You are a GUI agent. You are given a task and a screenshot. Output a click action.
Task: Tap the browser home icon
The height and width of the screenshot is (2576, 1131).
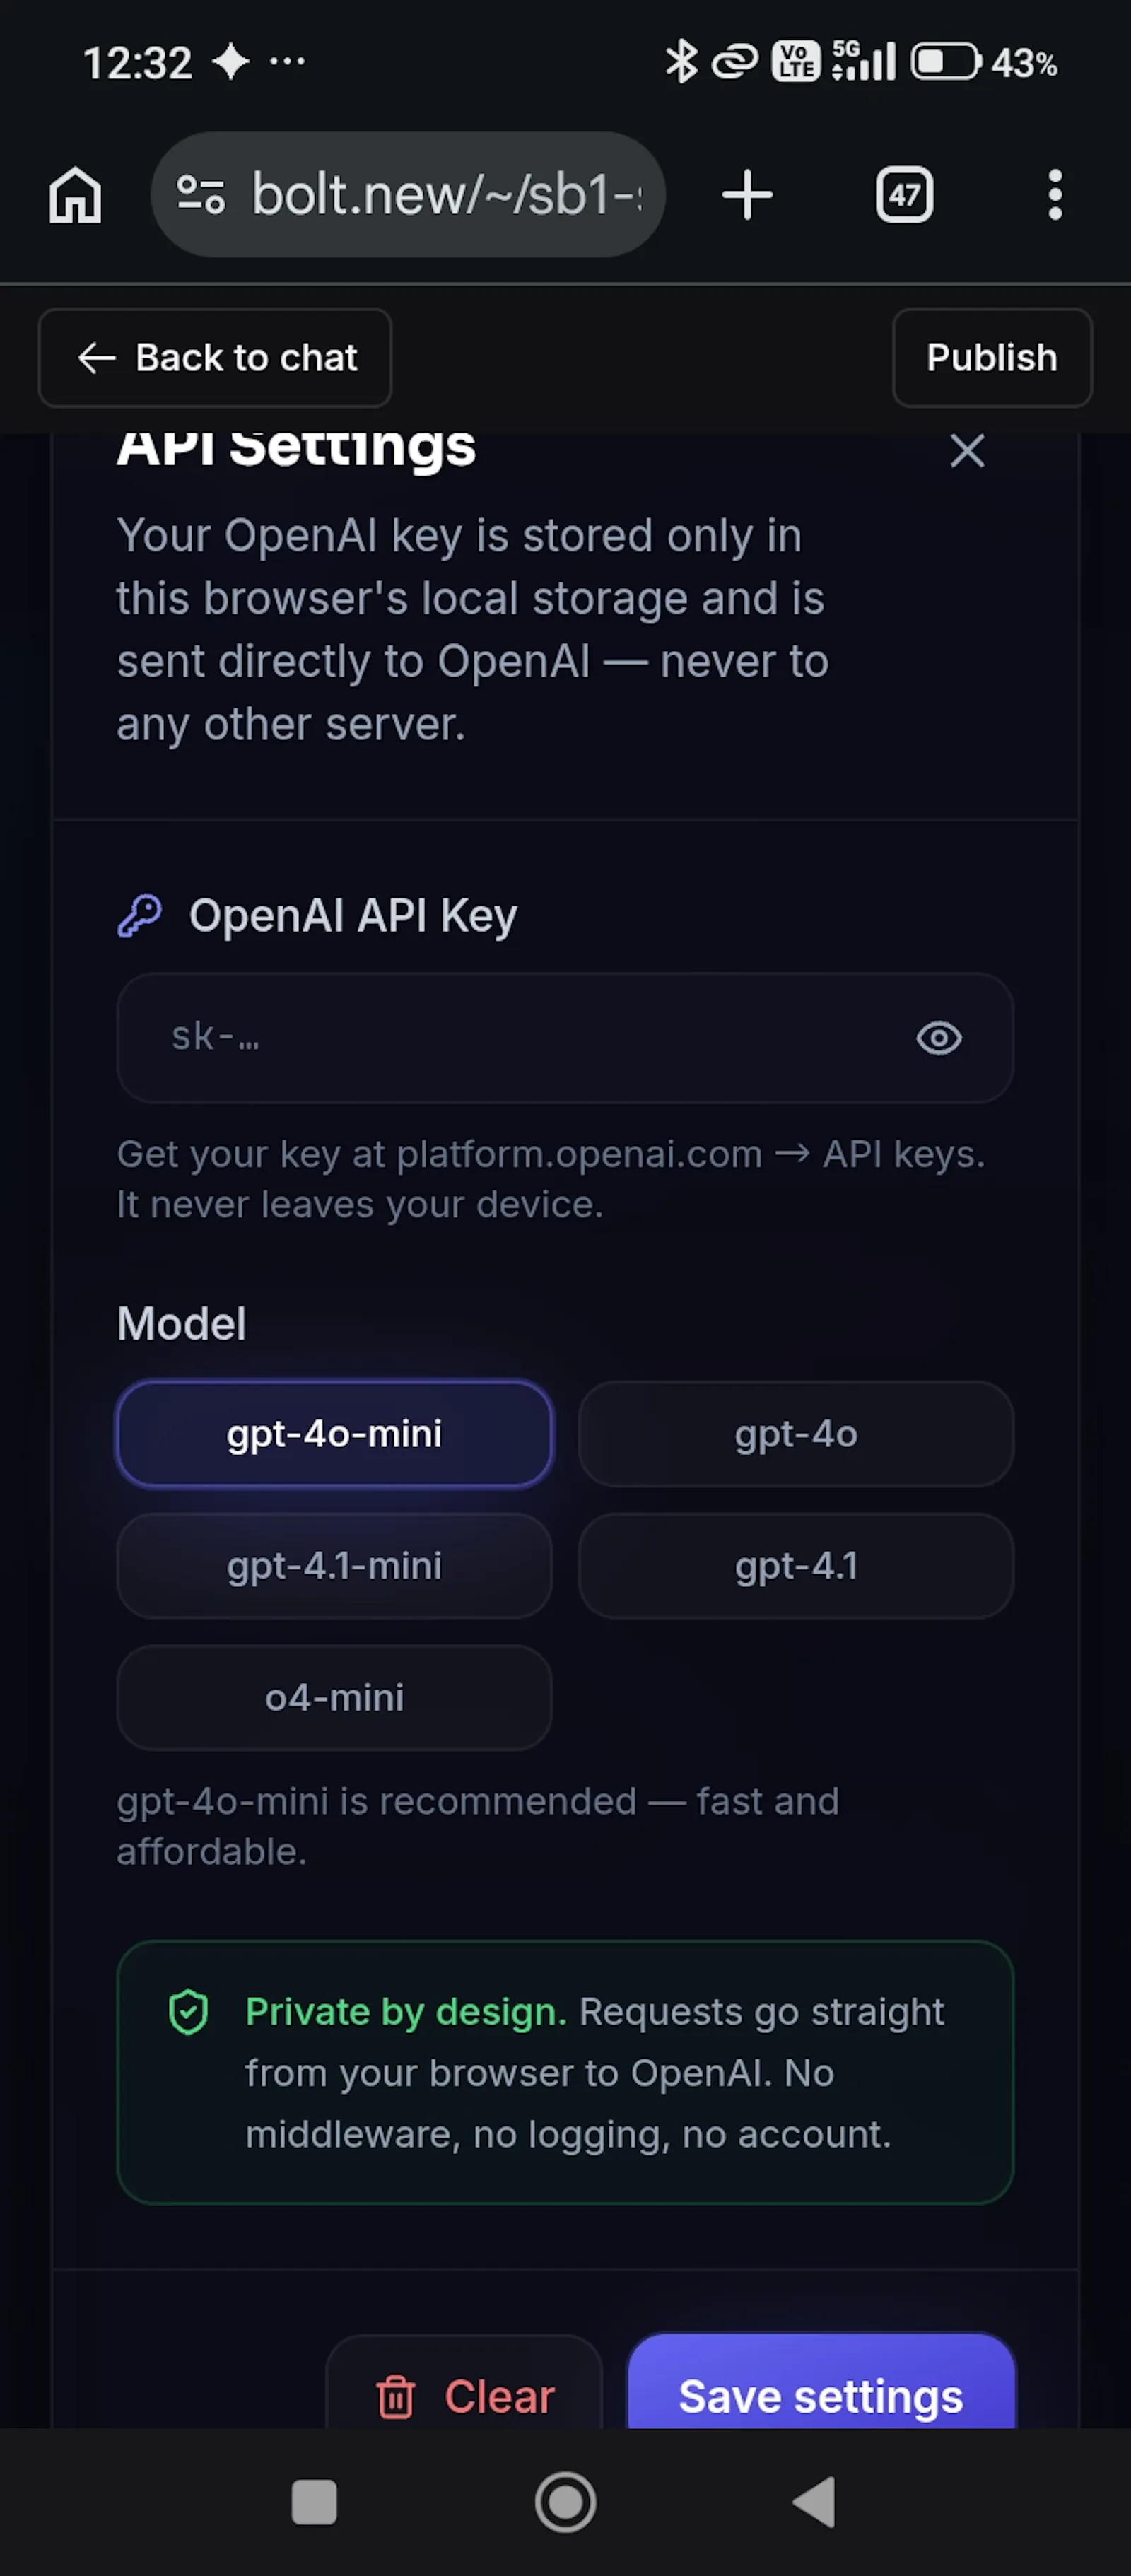75,194
